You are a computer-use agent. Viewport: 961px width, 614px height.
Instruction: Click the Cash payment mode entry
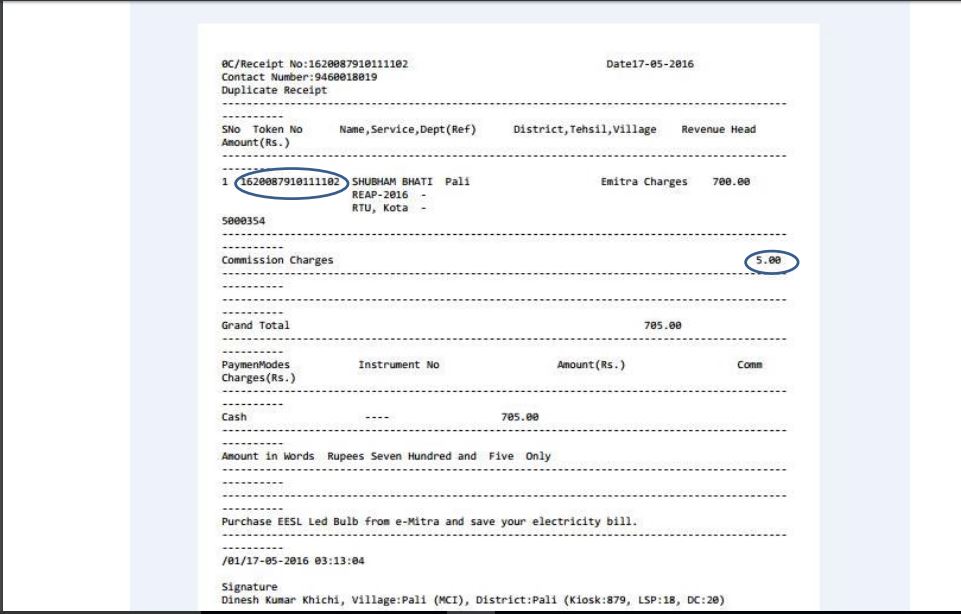click(234, 416)
